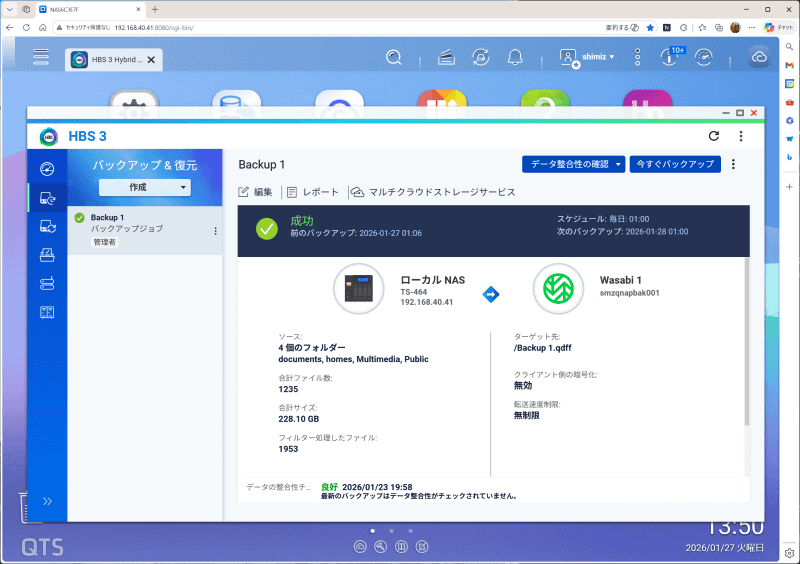Open the info icon with 10+ badge

[x=671, y=56]
